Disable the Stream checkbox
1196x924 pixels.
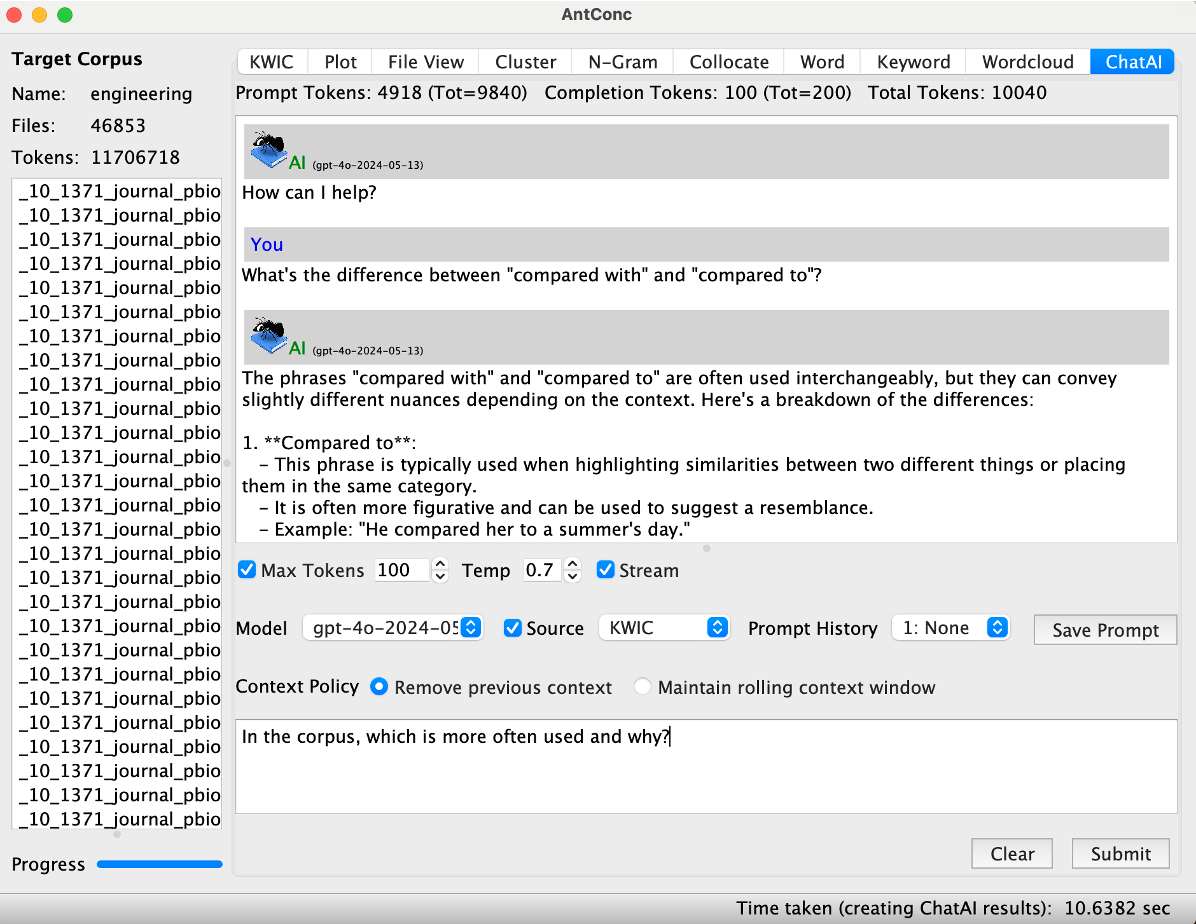[605, 570]
